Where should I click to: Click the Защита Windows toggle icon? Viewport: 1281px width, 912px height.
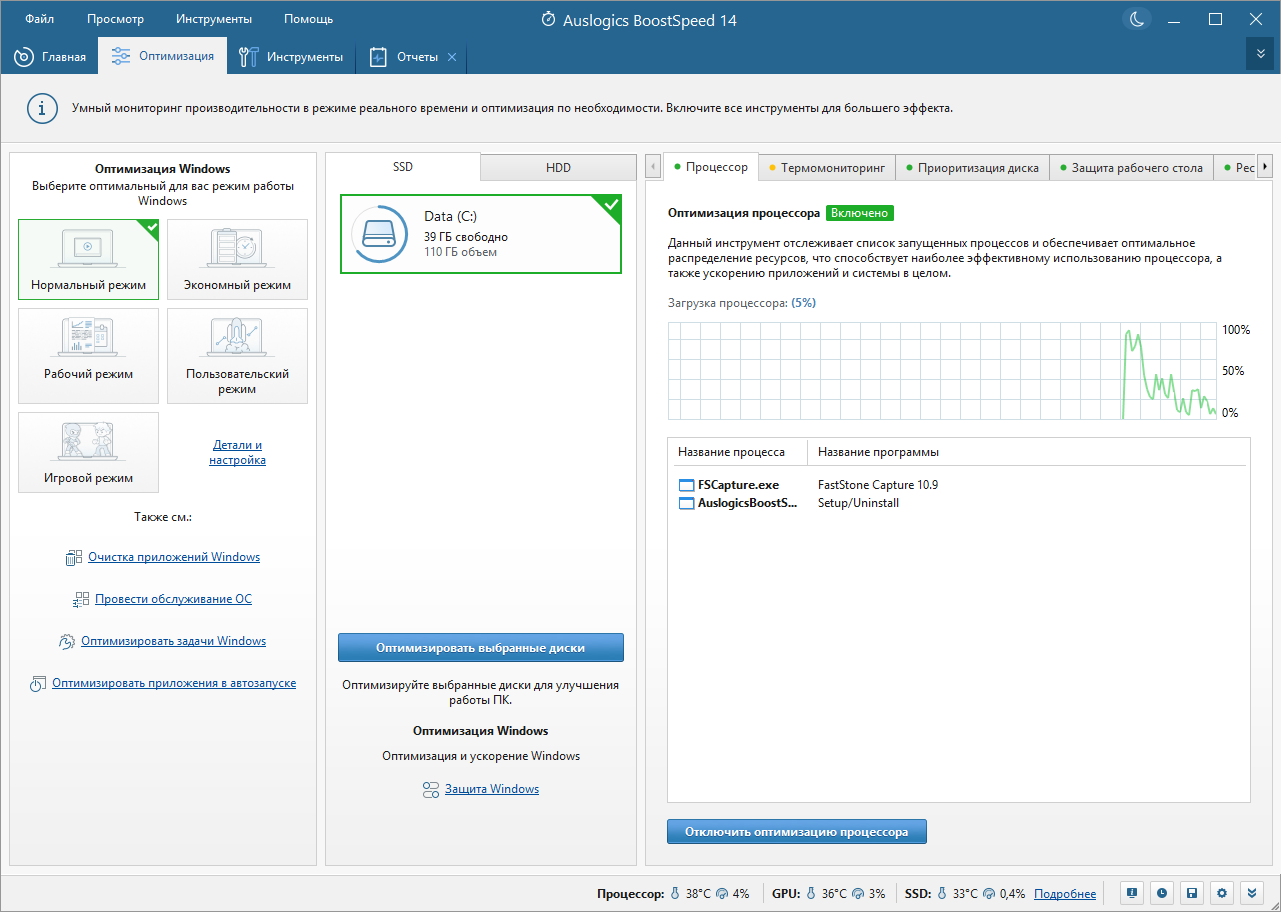click(431, 790)
